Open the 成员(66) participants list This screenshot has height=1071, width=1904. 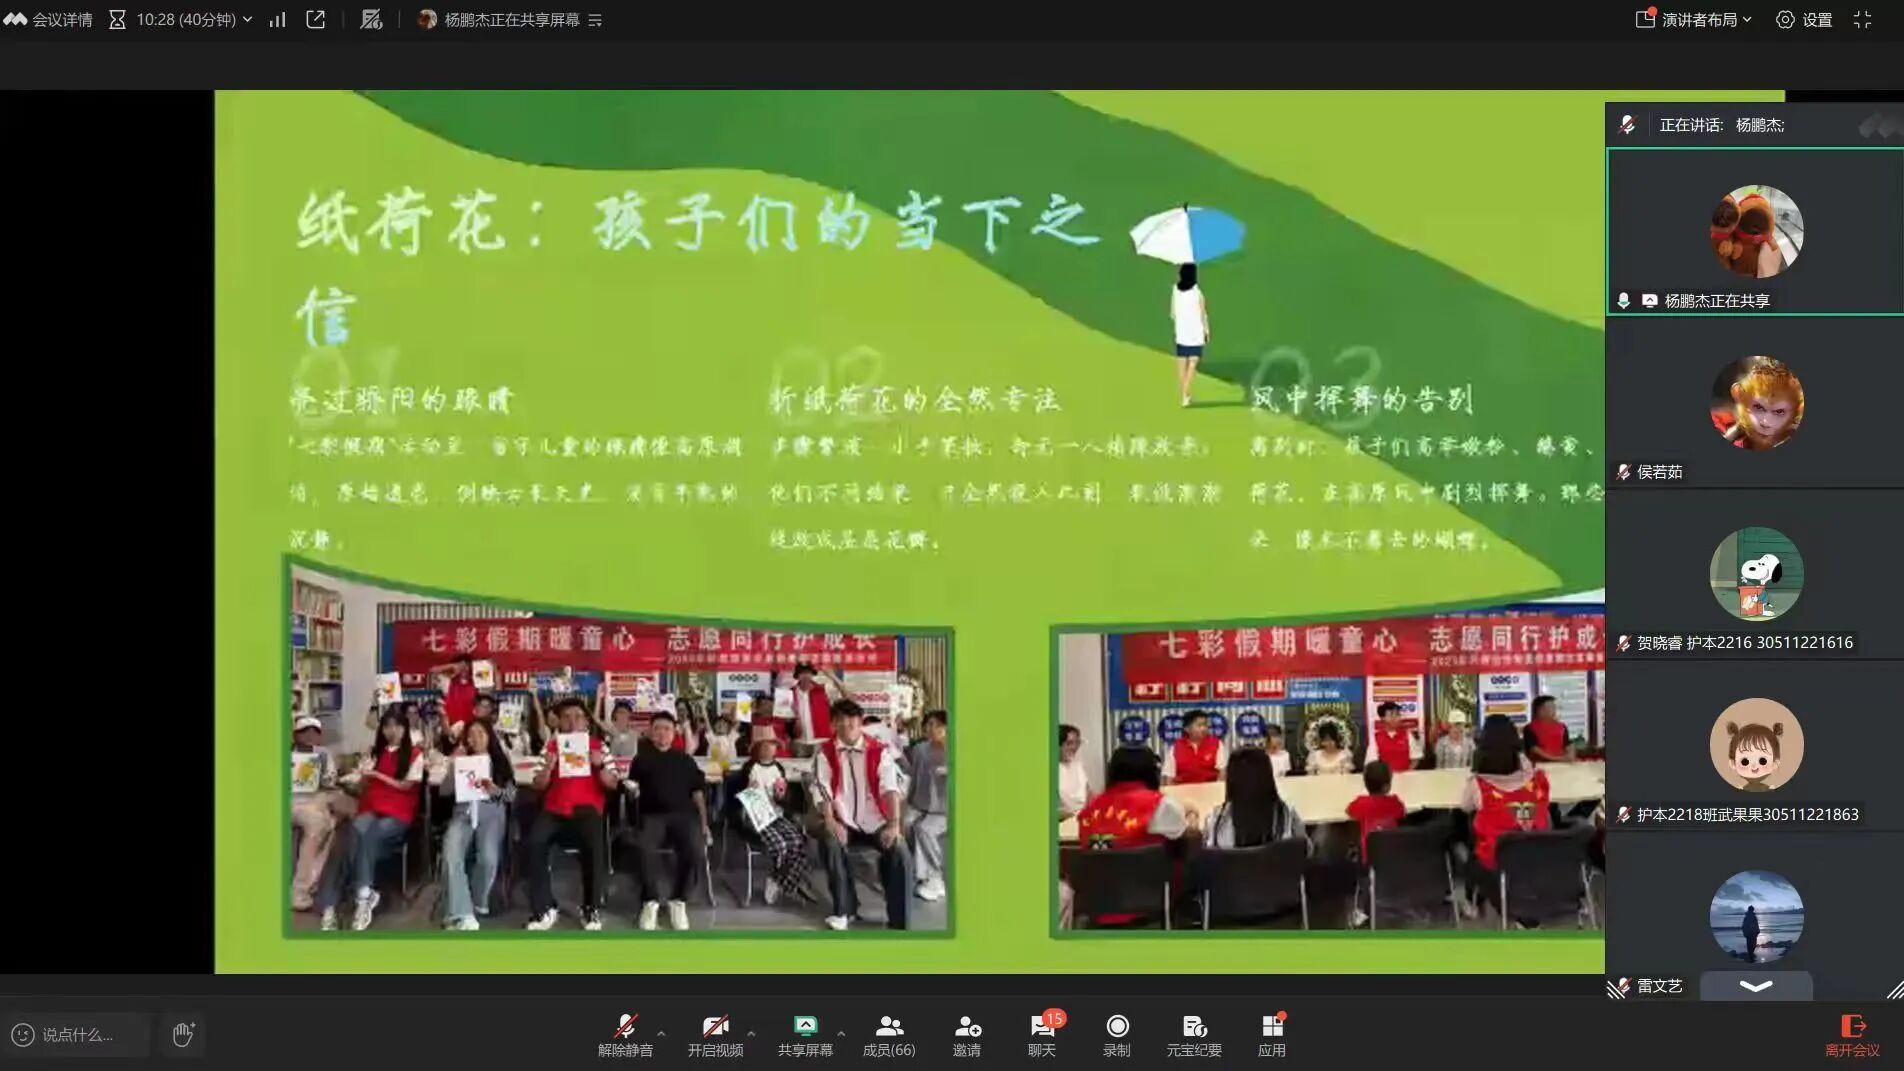tap(888, 1035)
